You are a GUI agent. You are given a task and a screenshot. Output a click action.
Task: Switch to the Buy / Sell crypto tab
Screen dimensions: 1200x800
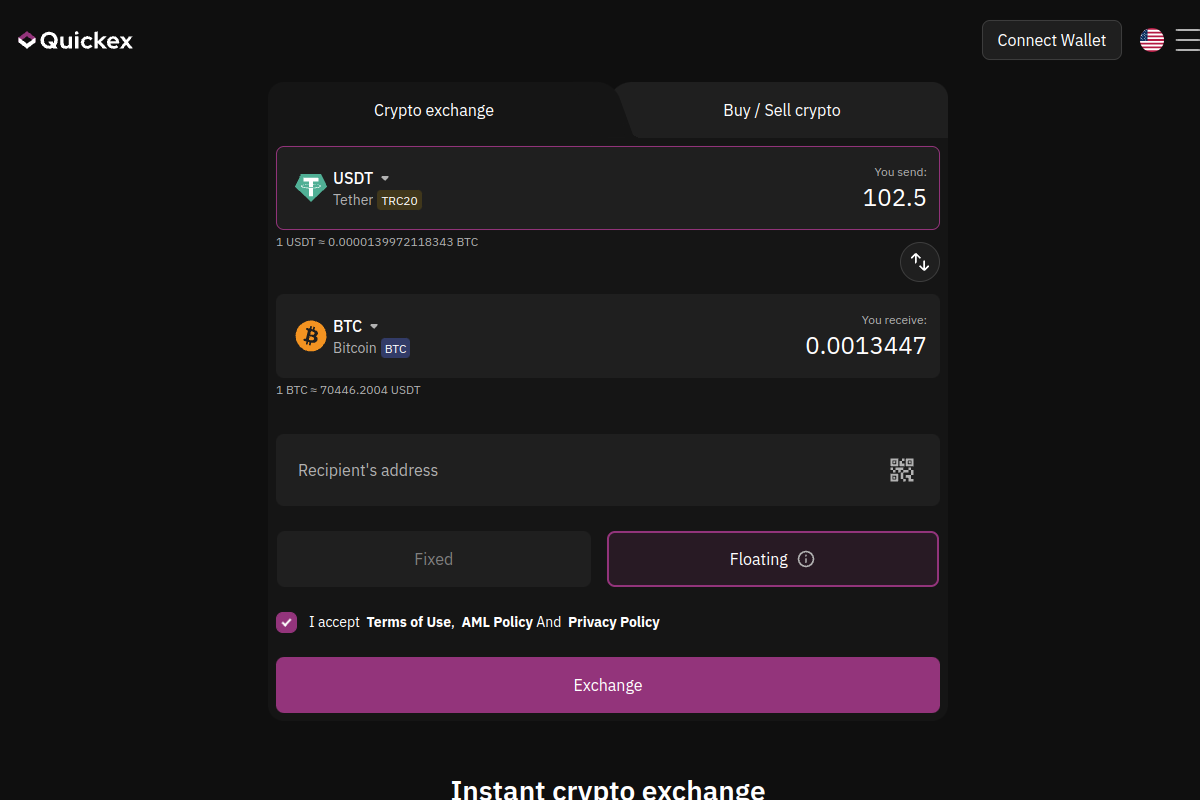[x=781, y=110]
